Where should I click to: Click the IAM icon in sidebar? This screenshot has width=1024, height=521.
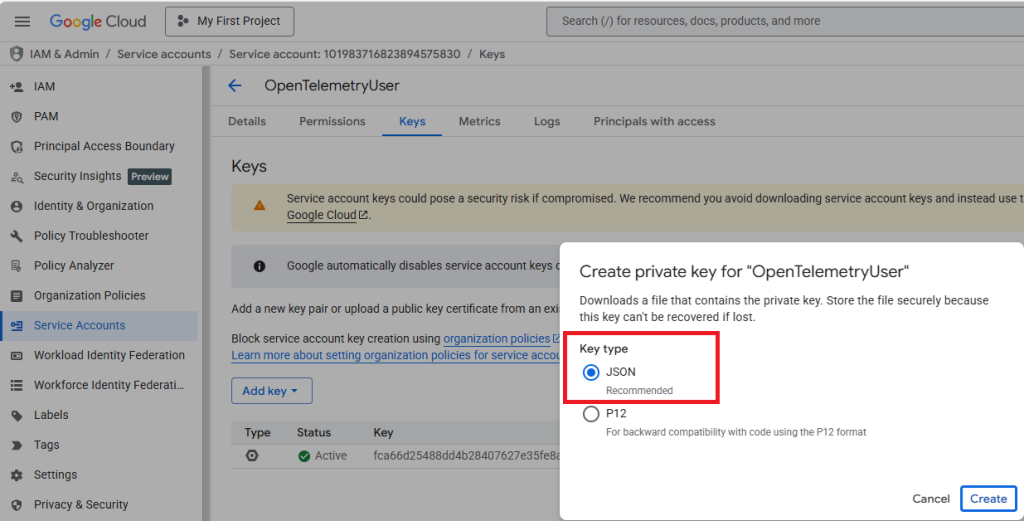click(x=16, y=87)
